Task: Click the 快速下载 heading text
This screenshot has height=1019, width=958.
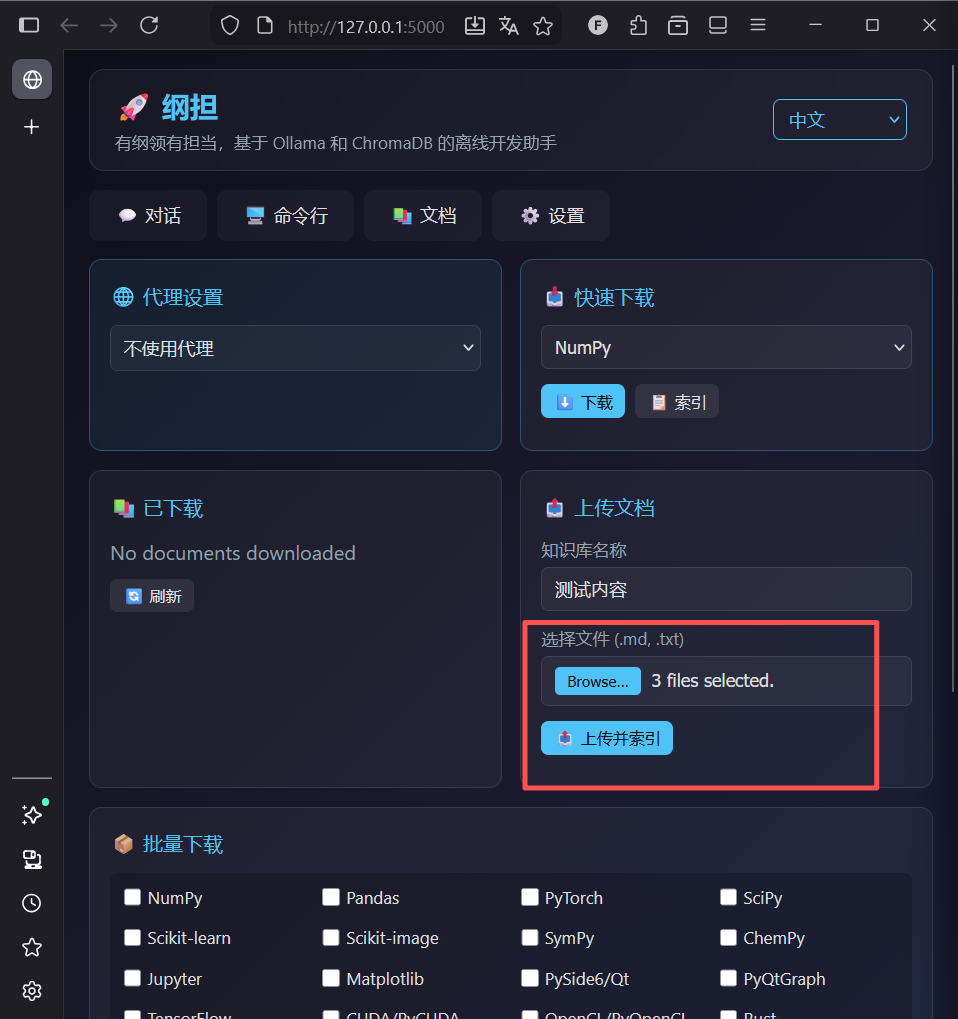Action: coord(614,298)
